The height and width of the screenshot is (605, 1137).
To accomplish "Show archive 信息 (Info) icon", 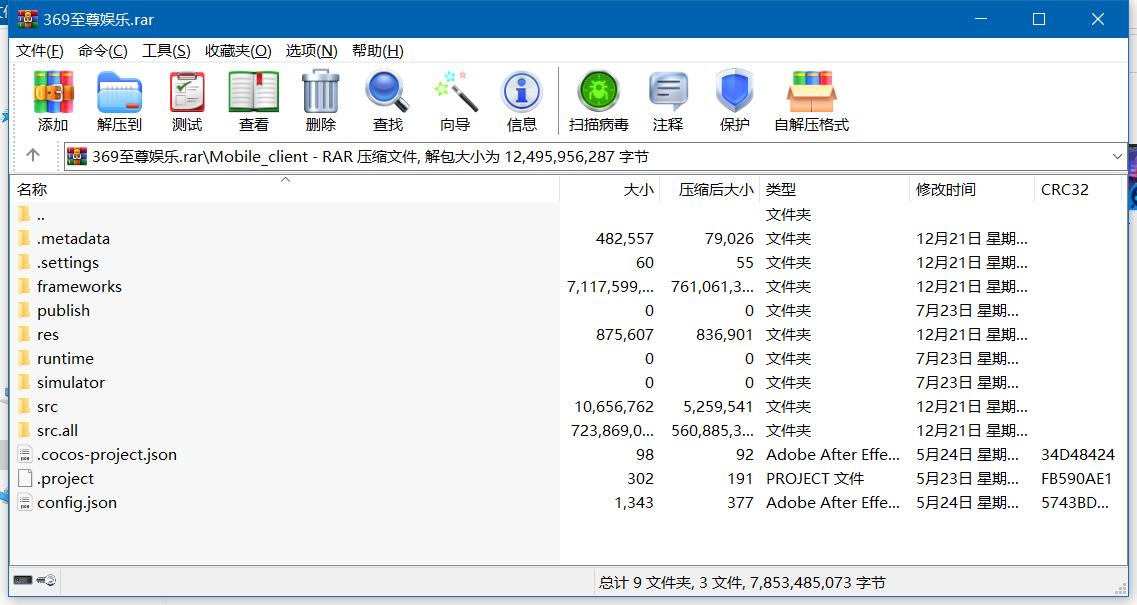I will click(x=521, y=101).
